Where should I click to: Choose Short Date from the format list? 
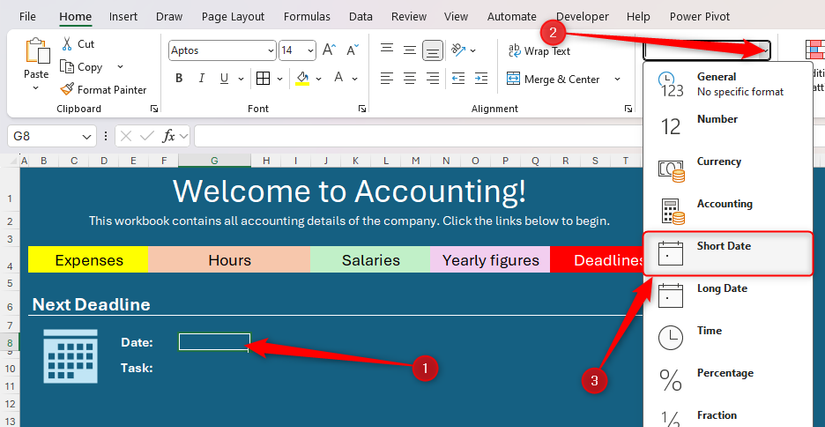click(x=723, y=246)
